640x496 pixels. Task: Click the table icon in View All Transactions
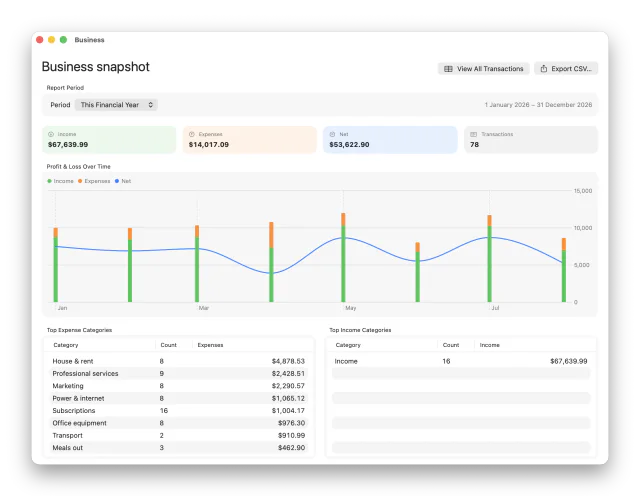pyautogui.click(x=448, y=69)
